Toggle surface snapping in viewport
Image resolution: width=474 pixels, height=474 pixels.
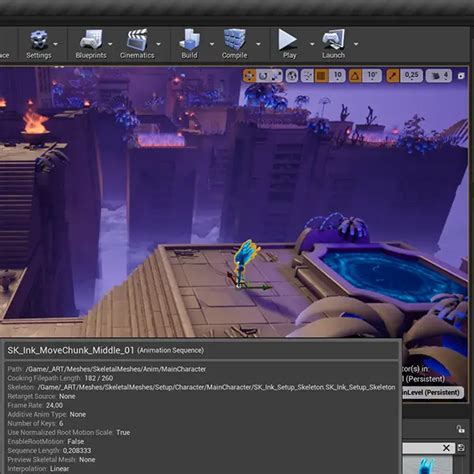pos(307,76)
